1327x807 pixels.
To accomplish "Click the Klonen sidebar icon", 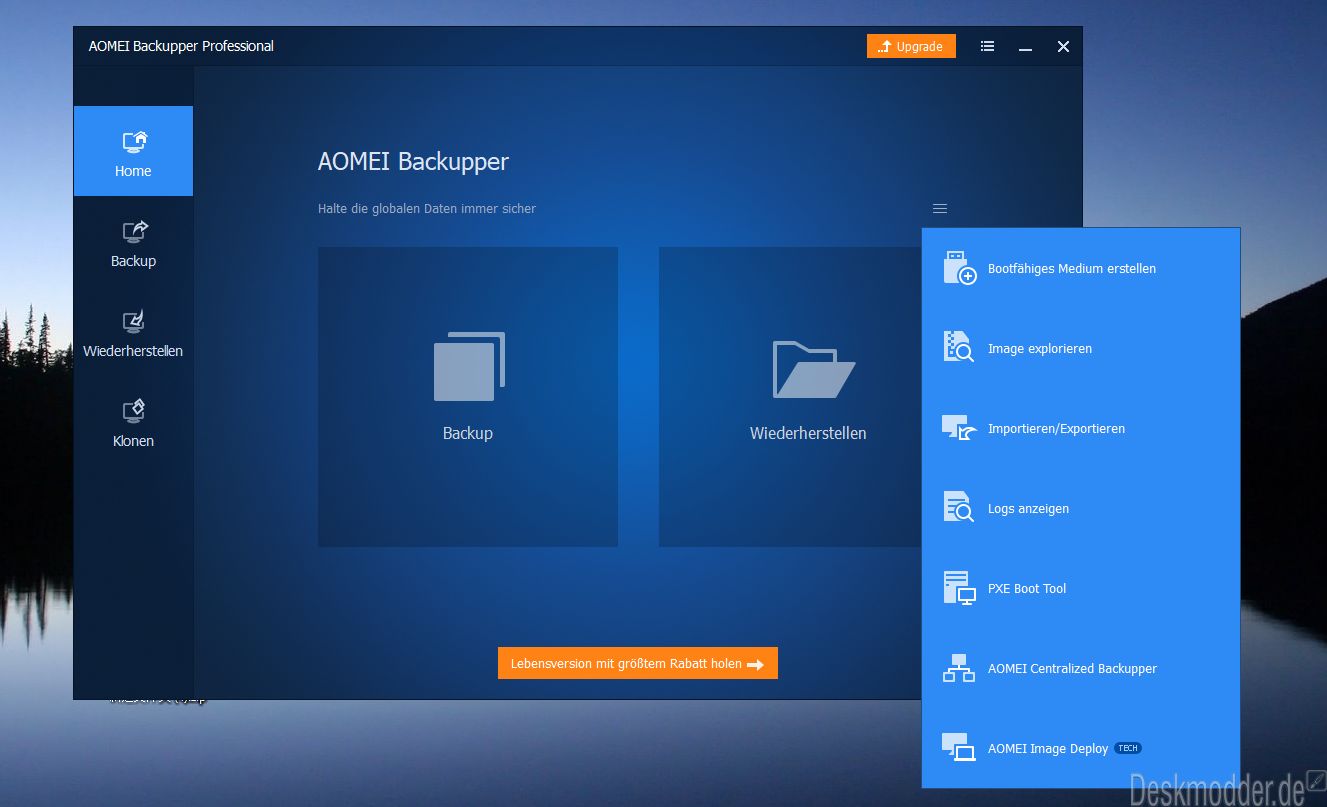I will 134,411.
